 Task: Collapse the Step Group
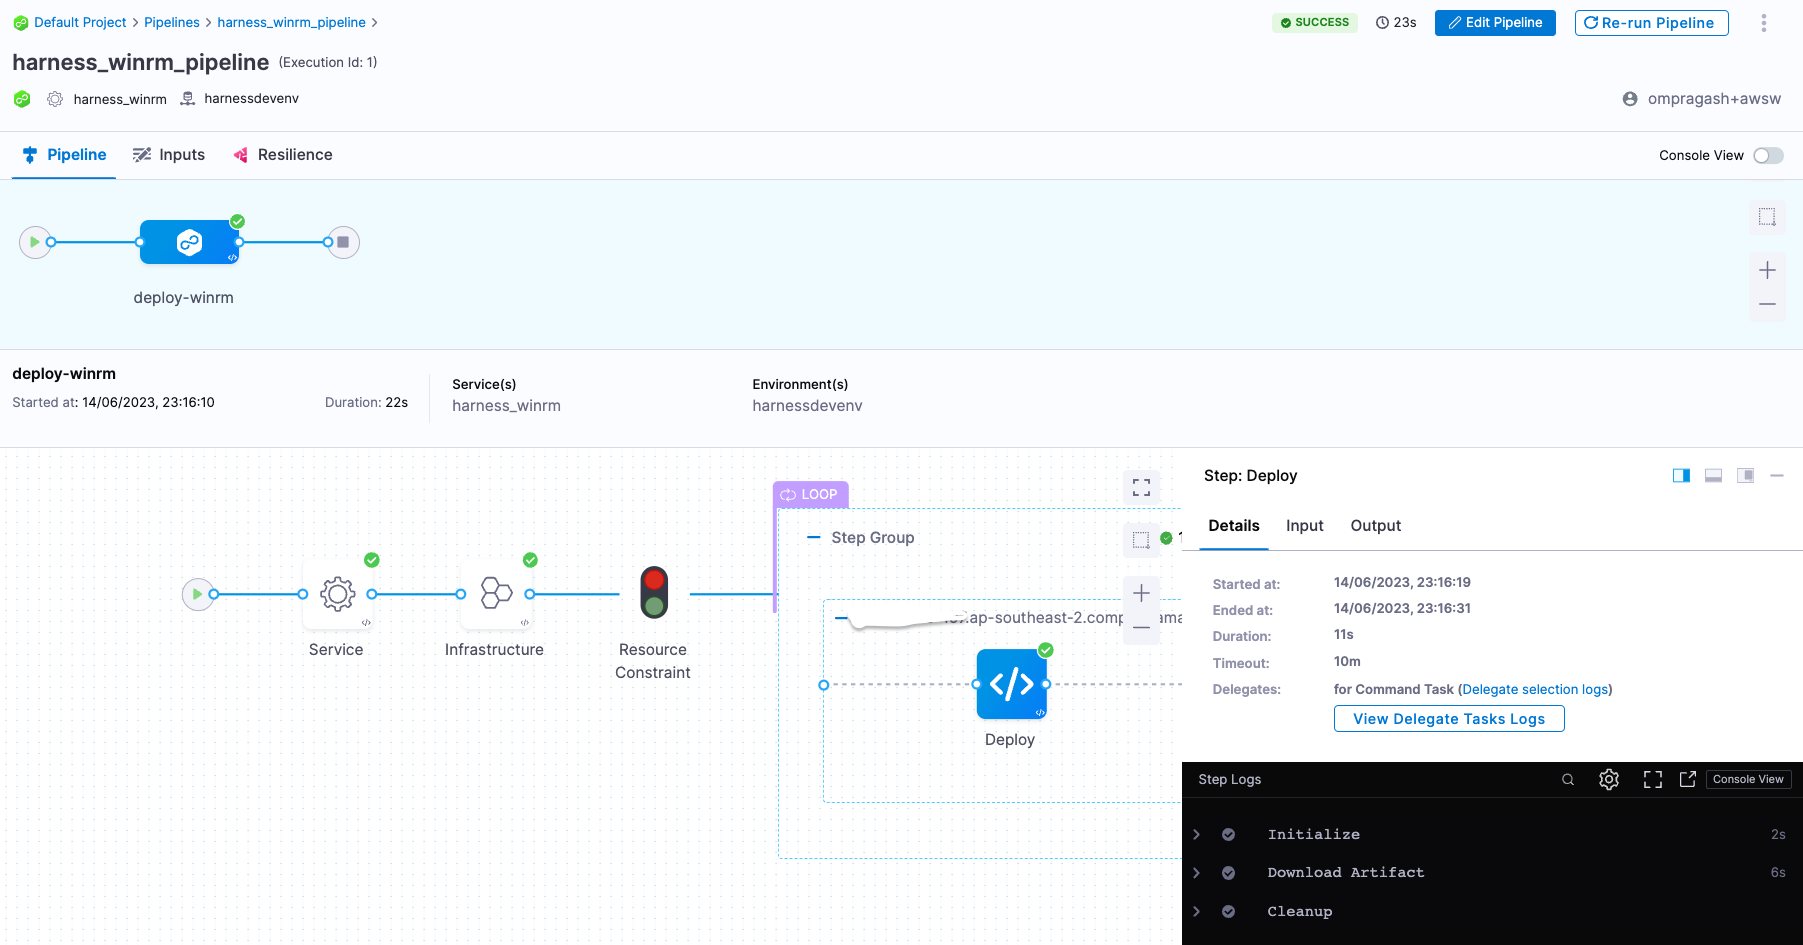(814, 538)
